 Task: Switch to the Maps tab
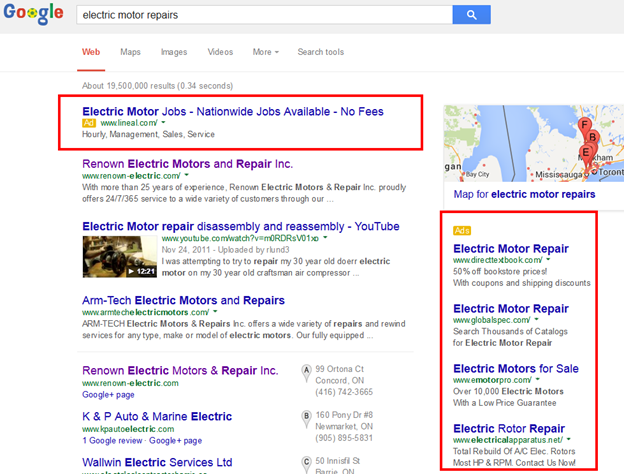coord(131,52)
